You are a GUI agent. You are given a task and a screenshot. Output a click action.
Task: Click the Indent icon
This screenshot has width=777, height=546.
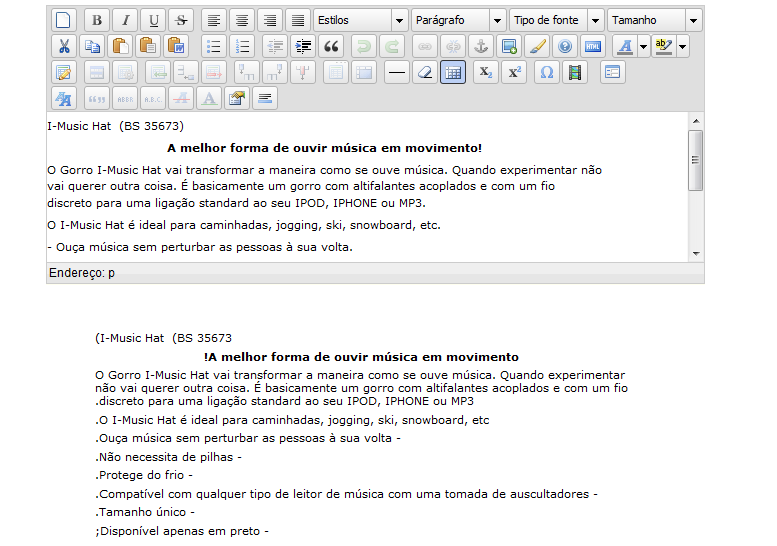tap(303, 47)
